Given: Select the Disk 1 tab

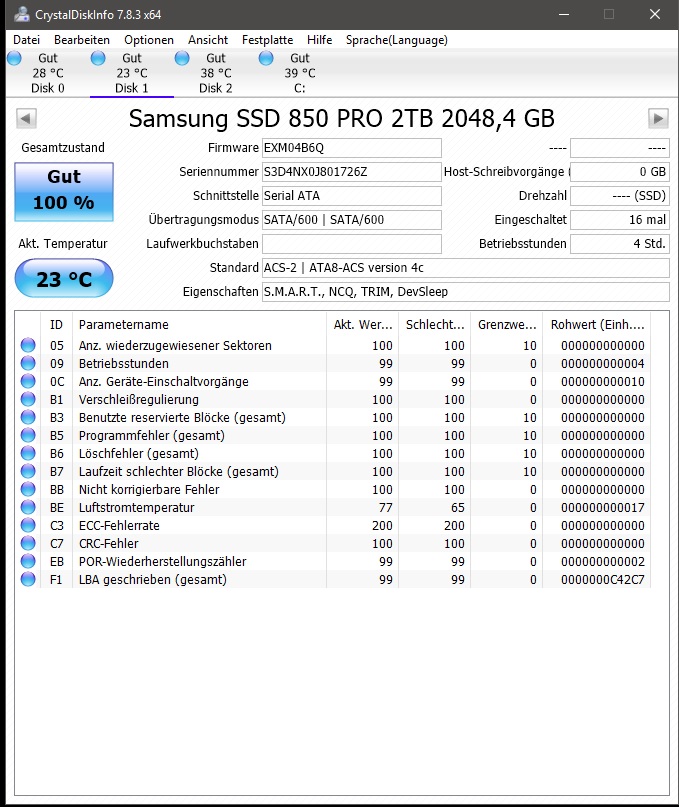Looking at the screenshot, I should click(132, 73).
